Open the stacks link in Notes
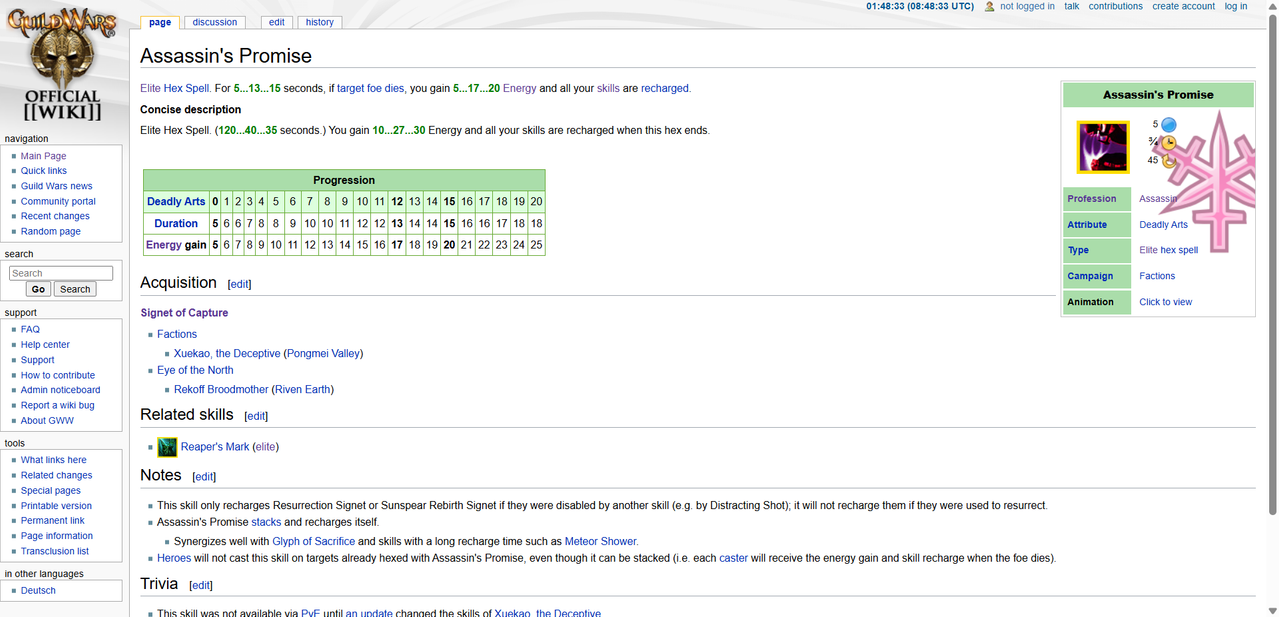1279x617 pixels. (x=266, y=522)
